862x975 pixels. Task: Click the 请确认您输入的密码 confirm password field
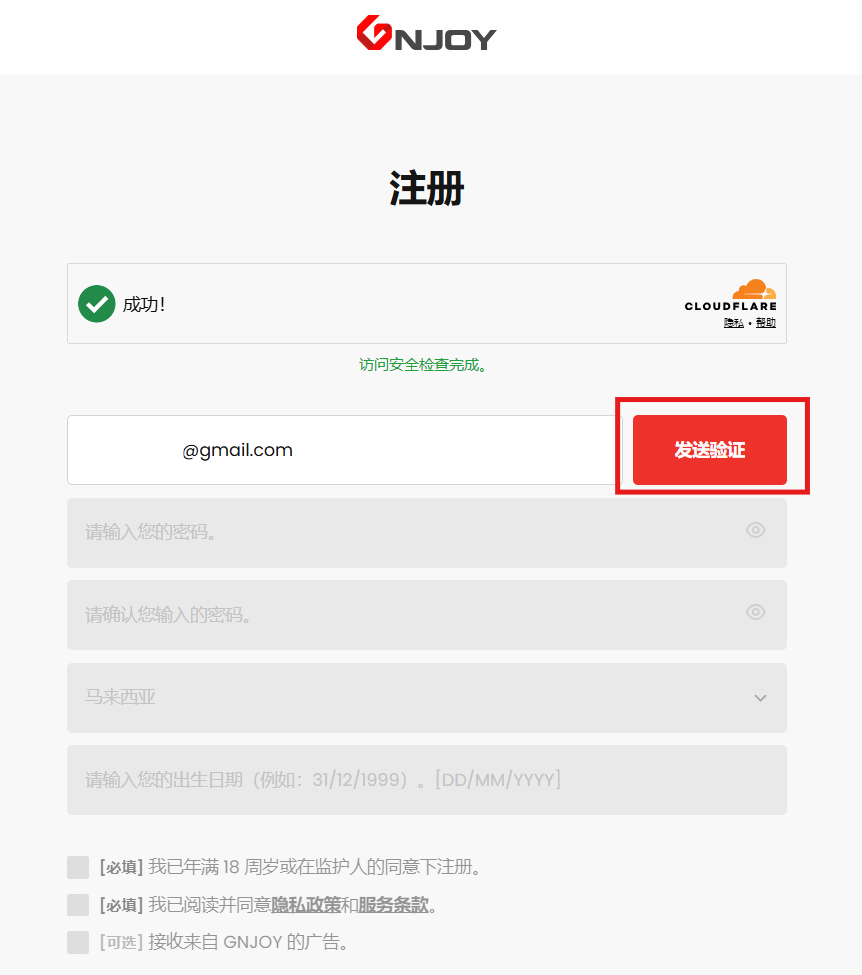coord(427,615)
